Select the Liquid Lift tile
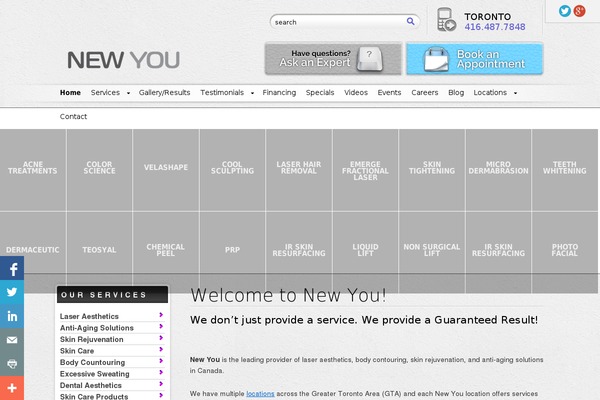Viewport: 600px width, 400px height. pyautogui.click(x=365, y=250)
